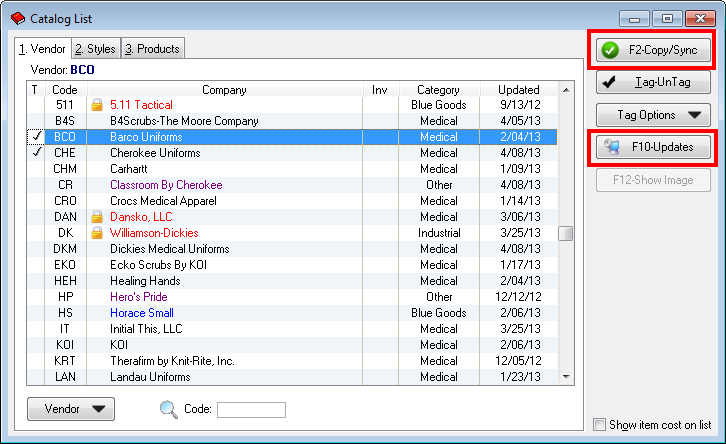The width and height of the screenshot is (726, 444).
Task: Click the lock icon beside Williamson-Dickies
Action: pyautogui.click(x=97, y=233)
